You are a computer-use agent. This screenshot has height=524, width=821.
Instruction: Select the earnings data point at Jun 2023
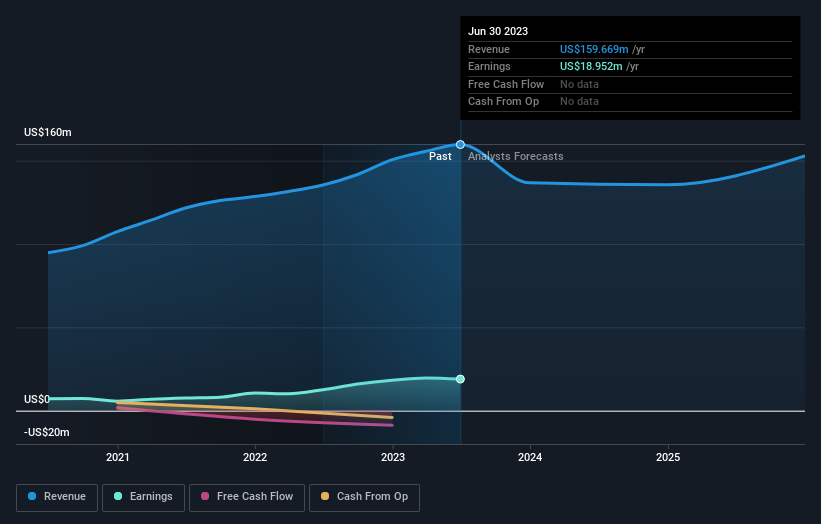(460, 379)
